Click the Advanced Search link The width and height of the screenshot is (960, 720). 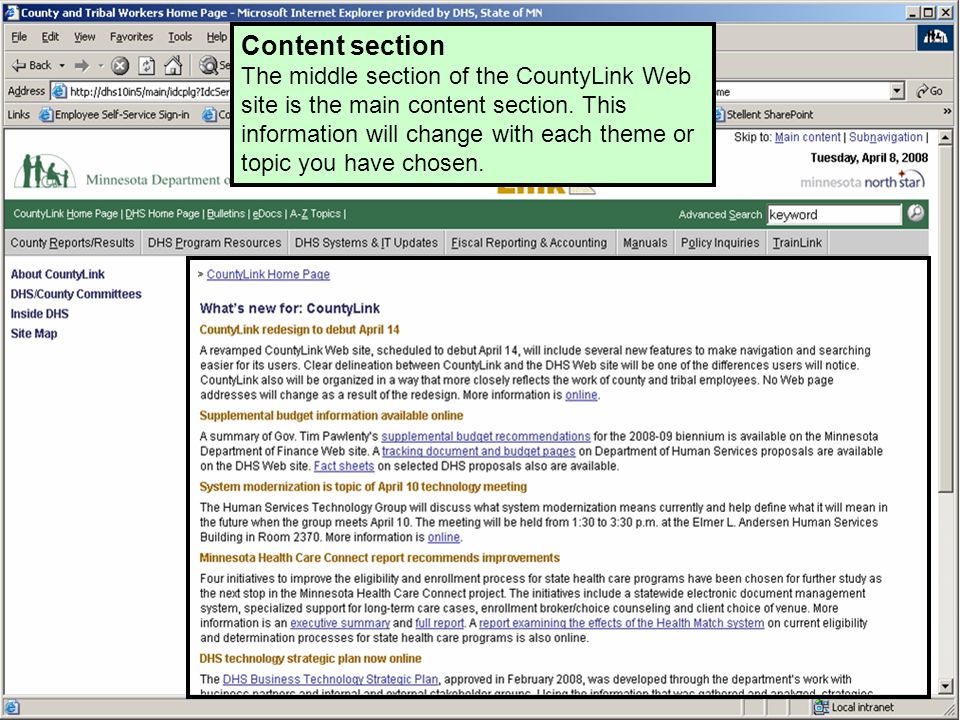click(720, 214)
